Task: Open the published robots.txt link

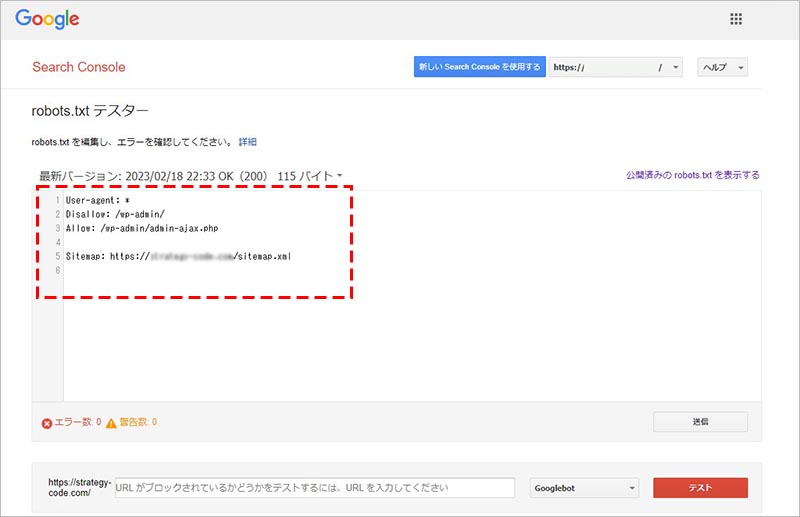Action: tap(692, 175)
